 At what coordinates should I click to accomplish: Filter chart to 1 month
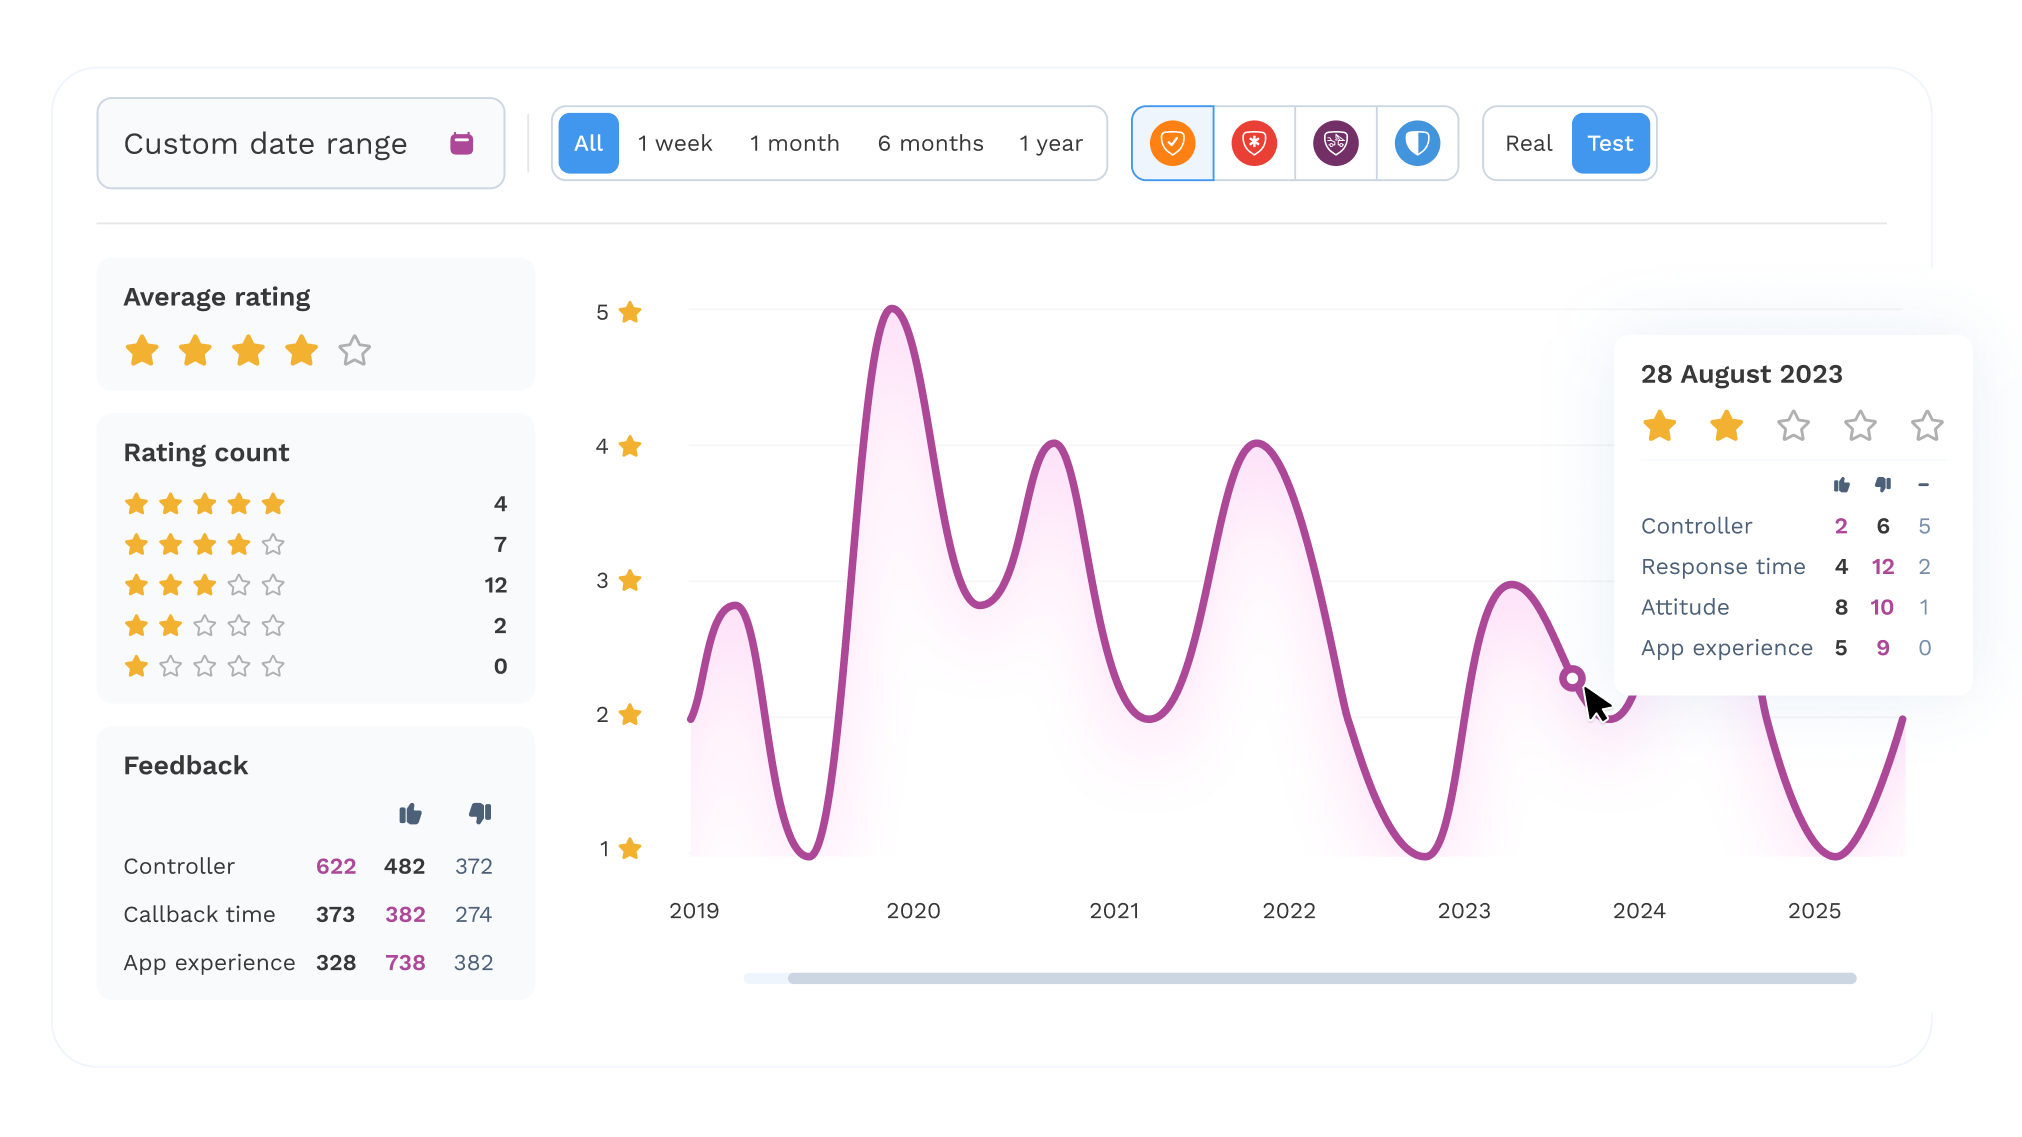pos(794,143)
